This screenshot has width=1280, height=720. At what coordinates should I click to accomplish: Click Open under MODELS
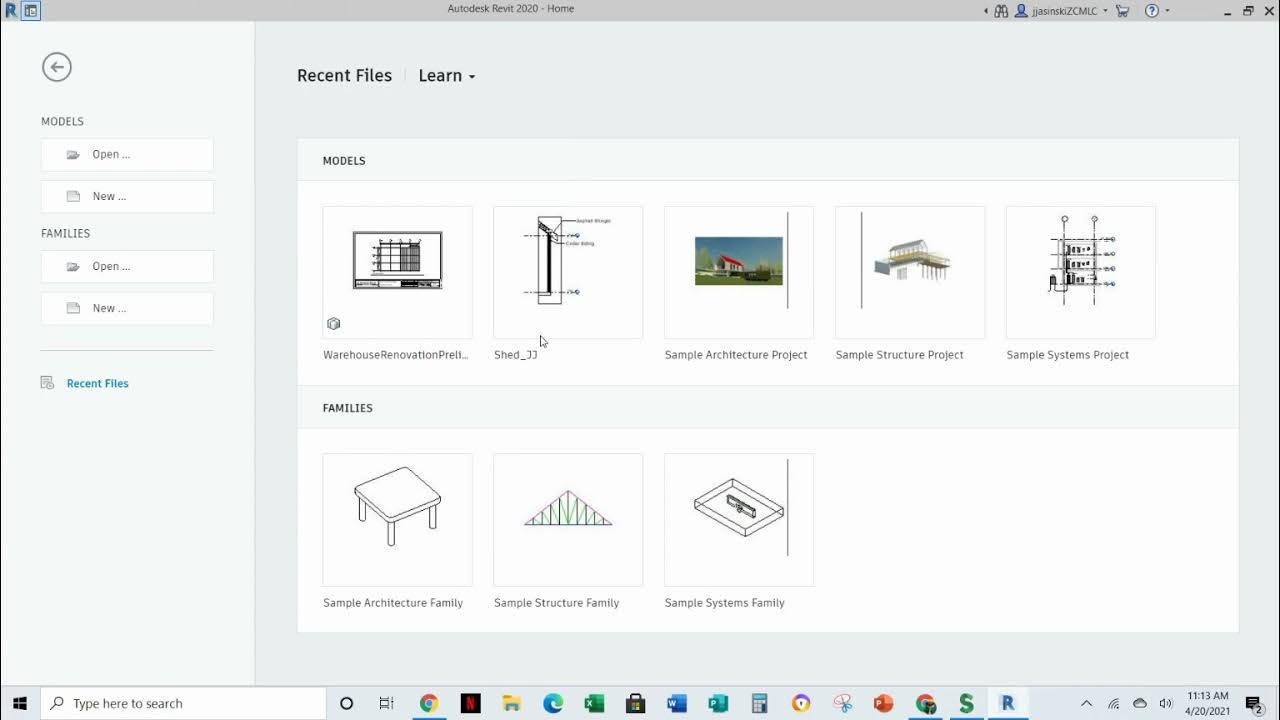[x=127, y=155]
